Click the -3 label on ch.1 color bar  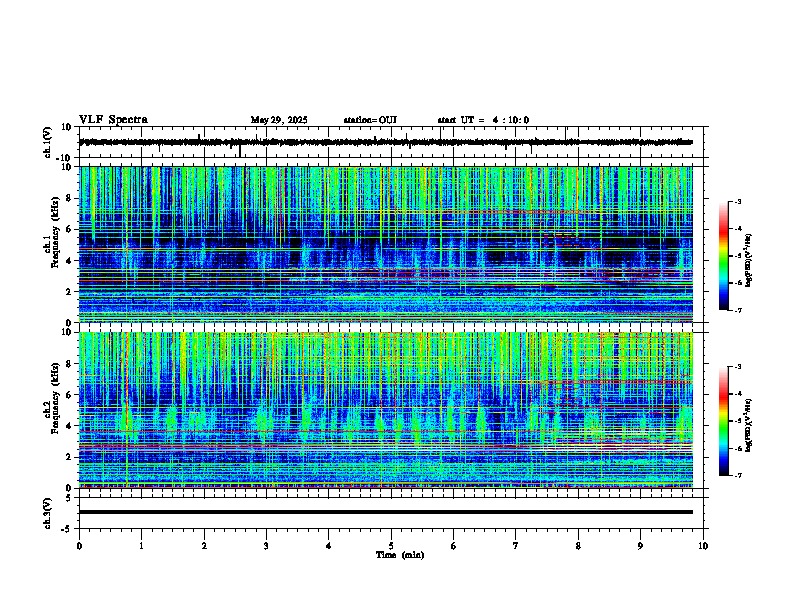coord(737,201)
